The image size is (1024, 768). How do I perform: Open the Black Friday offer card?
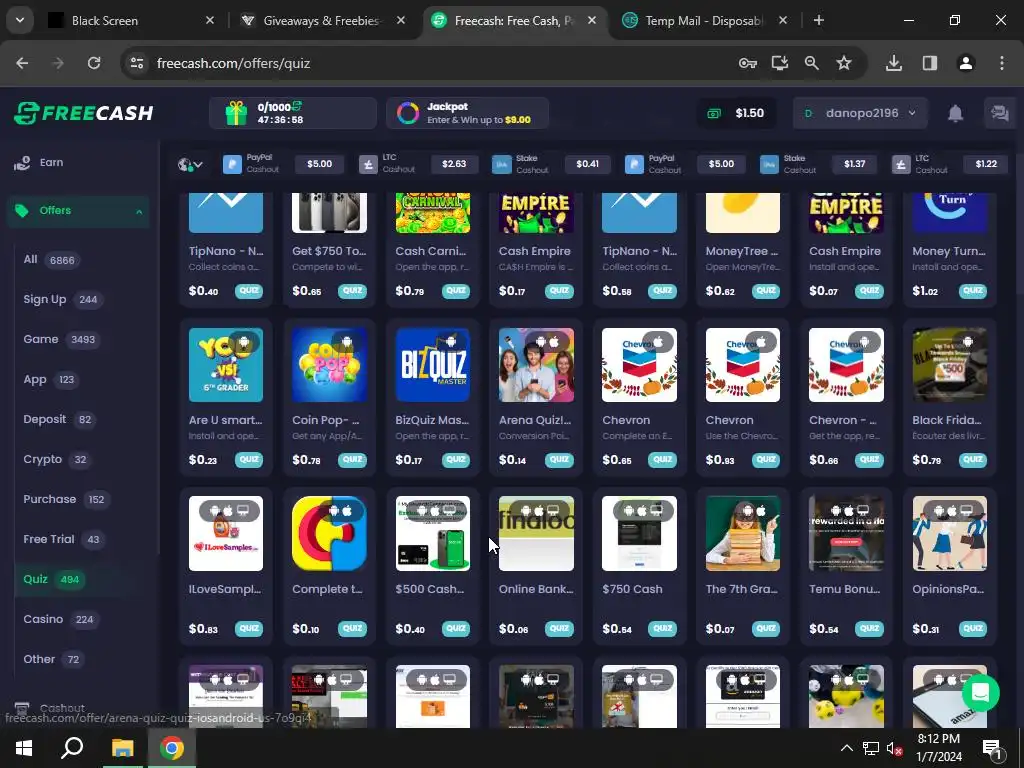coord(950,396)
